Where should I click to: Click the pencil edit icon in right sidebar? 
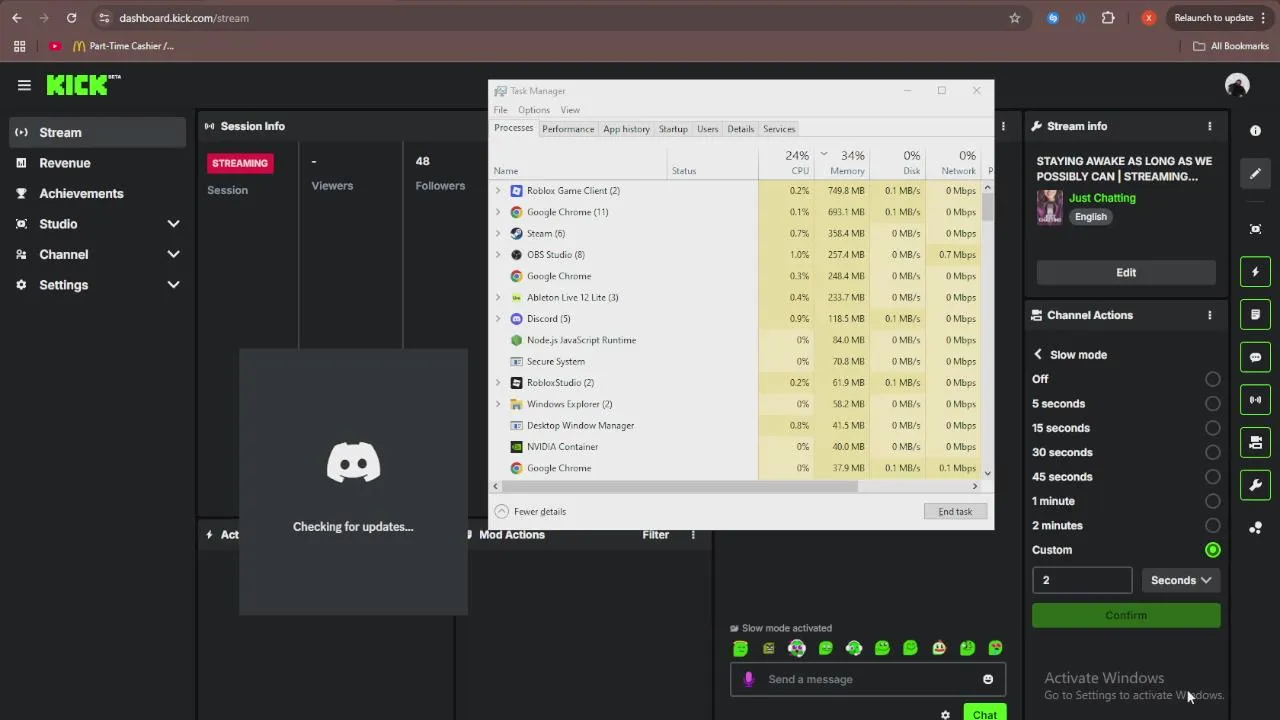[x=1255, y=174]
